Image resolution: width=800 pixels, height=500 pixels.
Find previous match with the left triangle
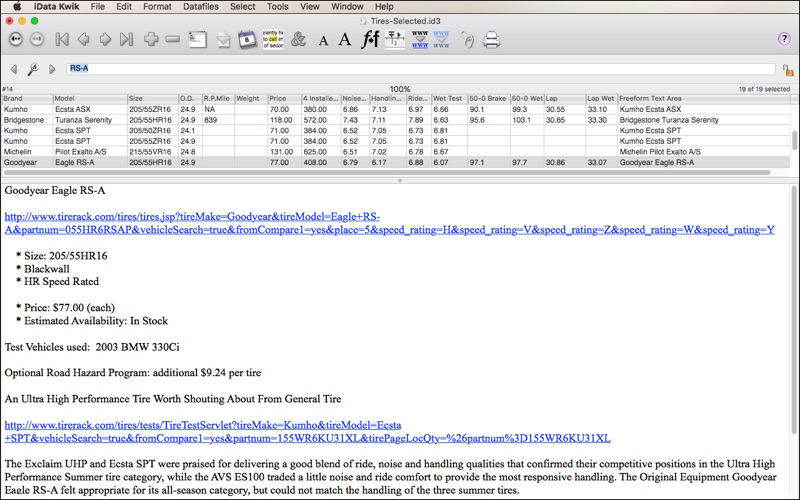[14, 69]
